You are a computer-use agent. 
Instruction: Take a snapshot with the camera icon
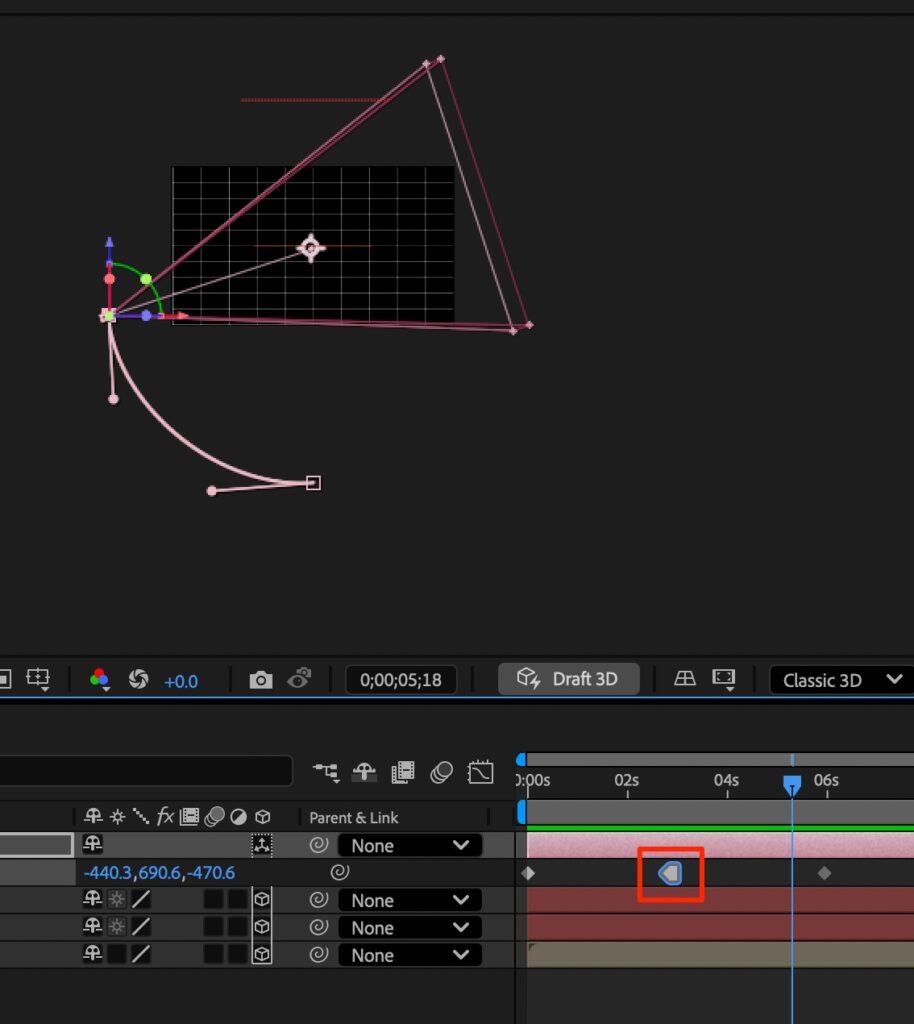[x=261, y=680]
